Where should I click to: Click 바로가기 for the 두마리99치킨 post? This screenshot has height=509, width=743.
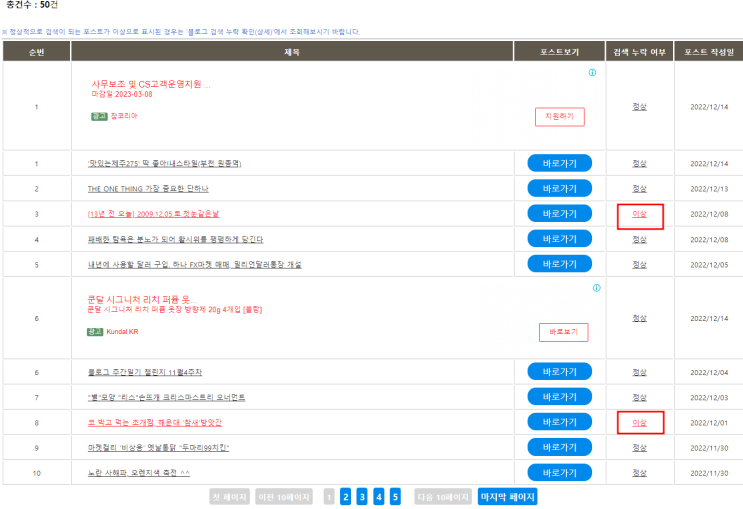[560, 447]
